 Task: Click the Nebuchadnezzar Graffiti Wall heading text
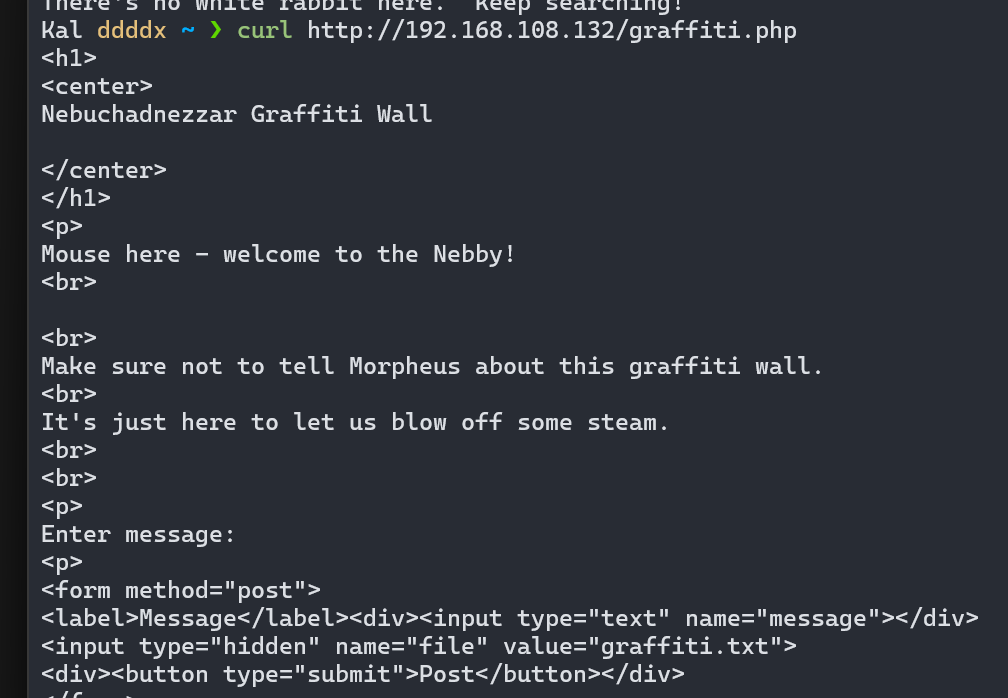point(237,114)
